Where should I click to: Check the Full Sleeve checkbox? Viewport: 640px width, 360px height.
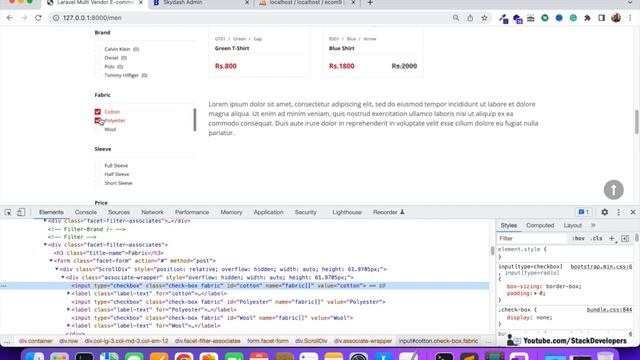tap(98, 165)
